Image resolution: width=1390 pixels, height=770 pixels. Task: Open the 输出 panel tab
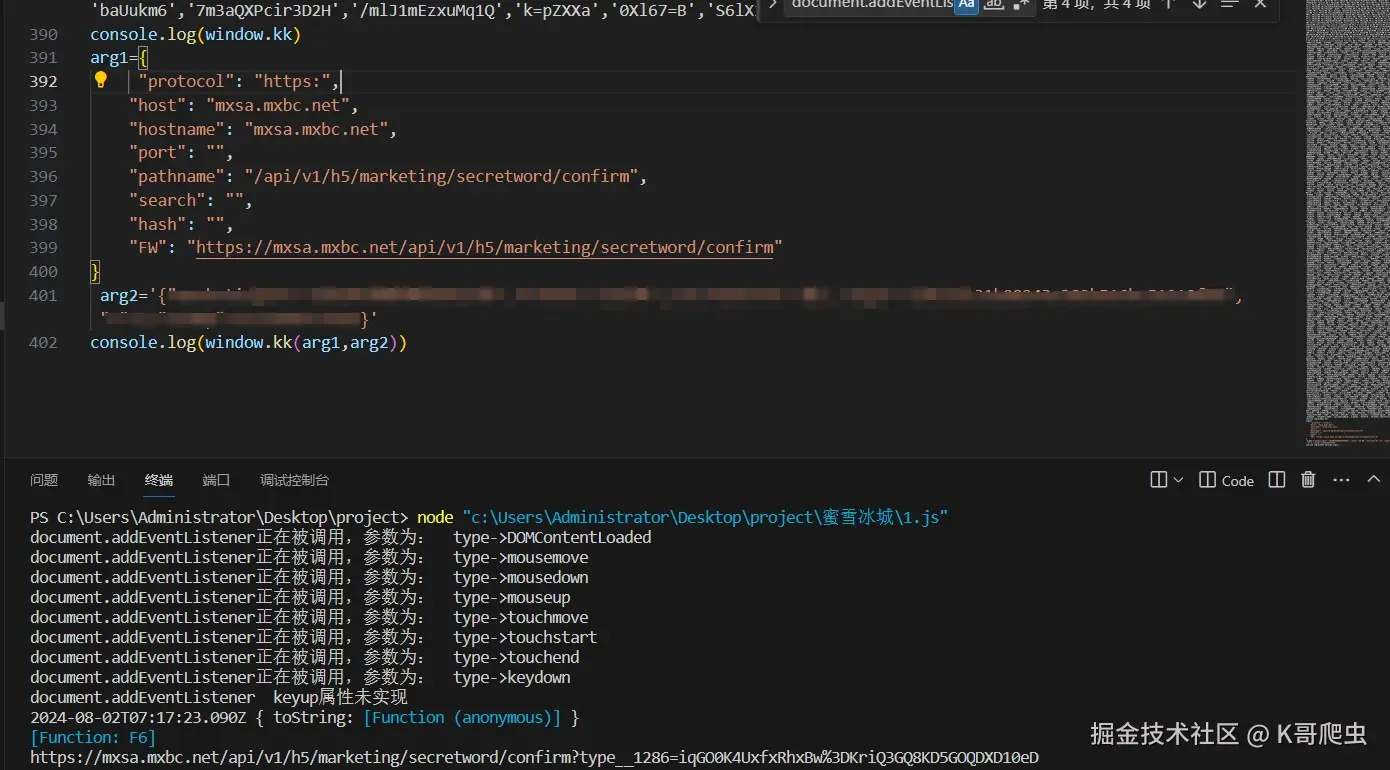[101, 480]
